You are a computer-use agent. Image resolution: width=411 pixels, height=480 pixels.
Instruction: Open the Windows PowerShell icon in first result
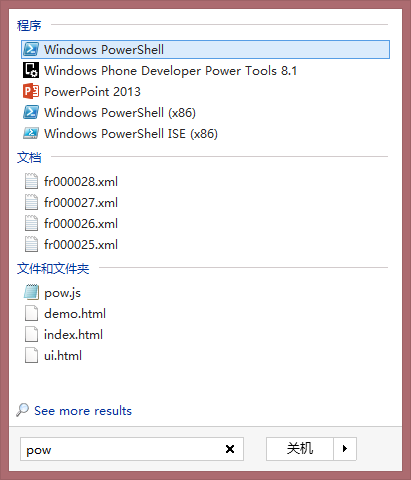31,49
